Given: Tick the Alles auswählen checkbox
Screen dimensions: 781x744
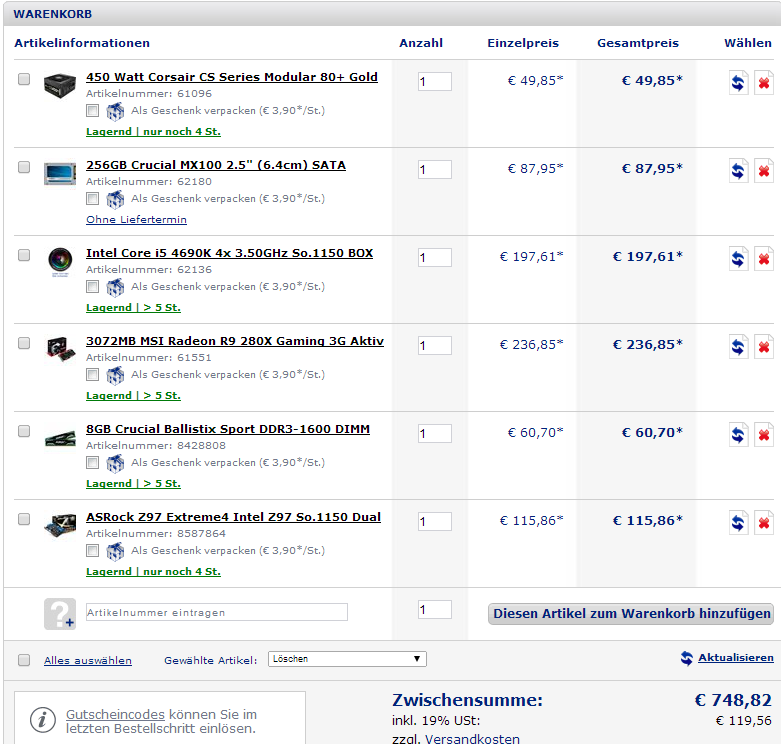Looking at the screenshot, I should tap(24, 660).
